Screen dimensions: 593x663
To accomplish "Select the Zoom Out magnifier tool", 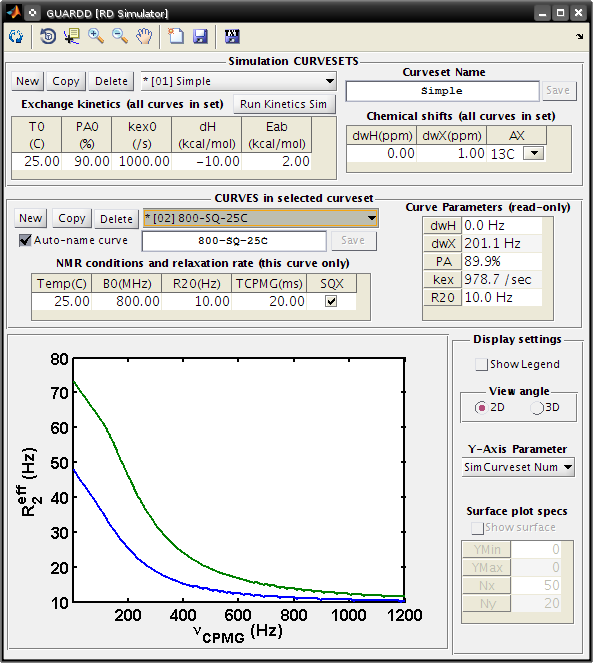I will (120, 36).
